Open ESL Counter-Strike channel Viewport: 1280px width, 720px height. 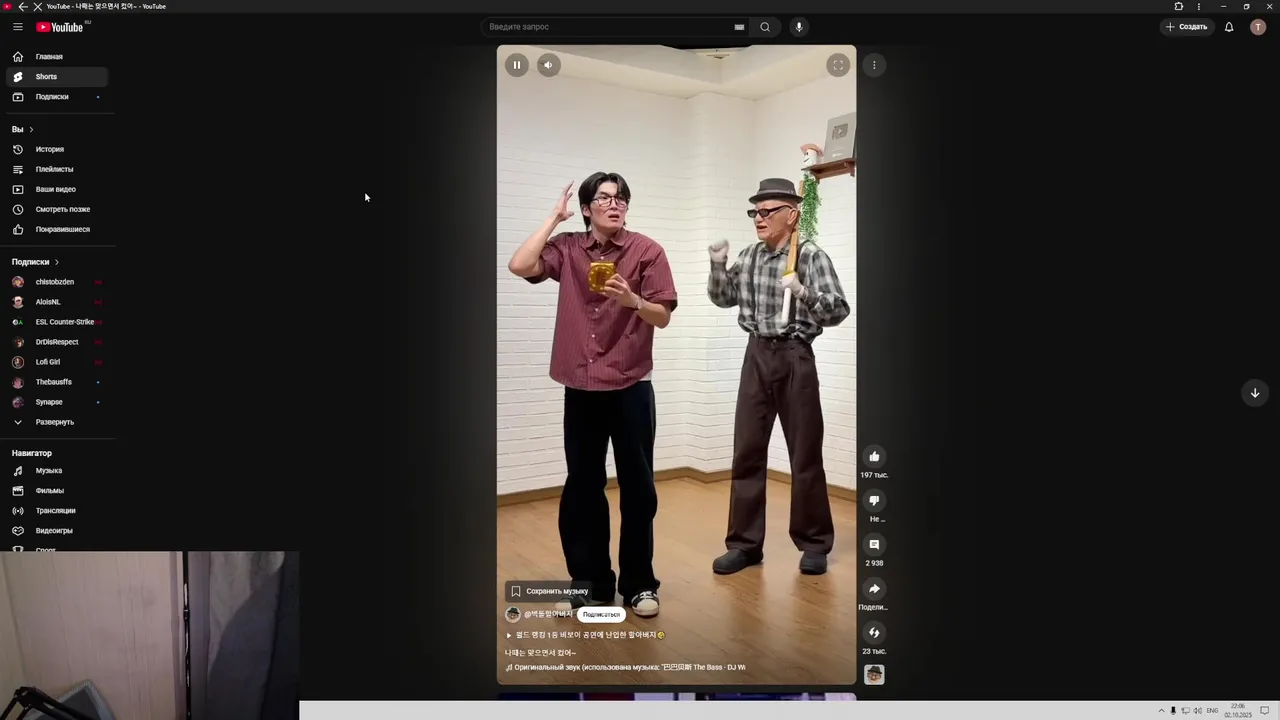pyautogui.click(x=57, y=322)
